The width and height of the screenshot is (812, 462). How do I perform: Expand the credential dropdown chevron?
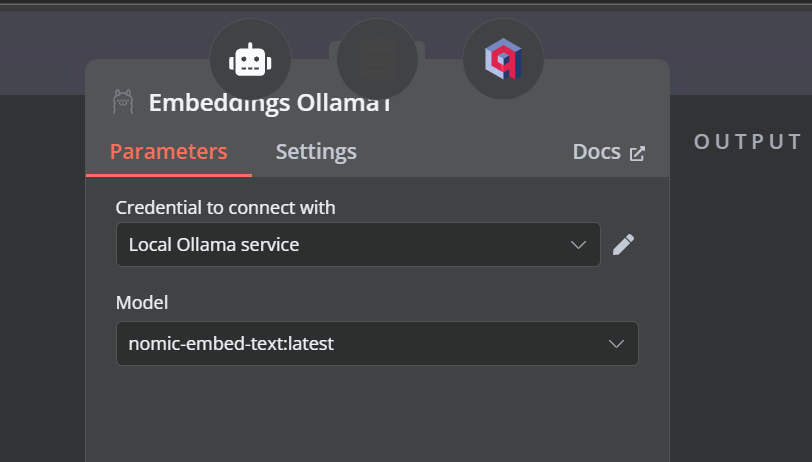pyautogui.click(x=578, y=244)
